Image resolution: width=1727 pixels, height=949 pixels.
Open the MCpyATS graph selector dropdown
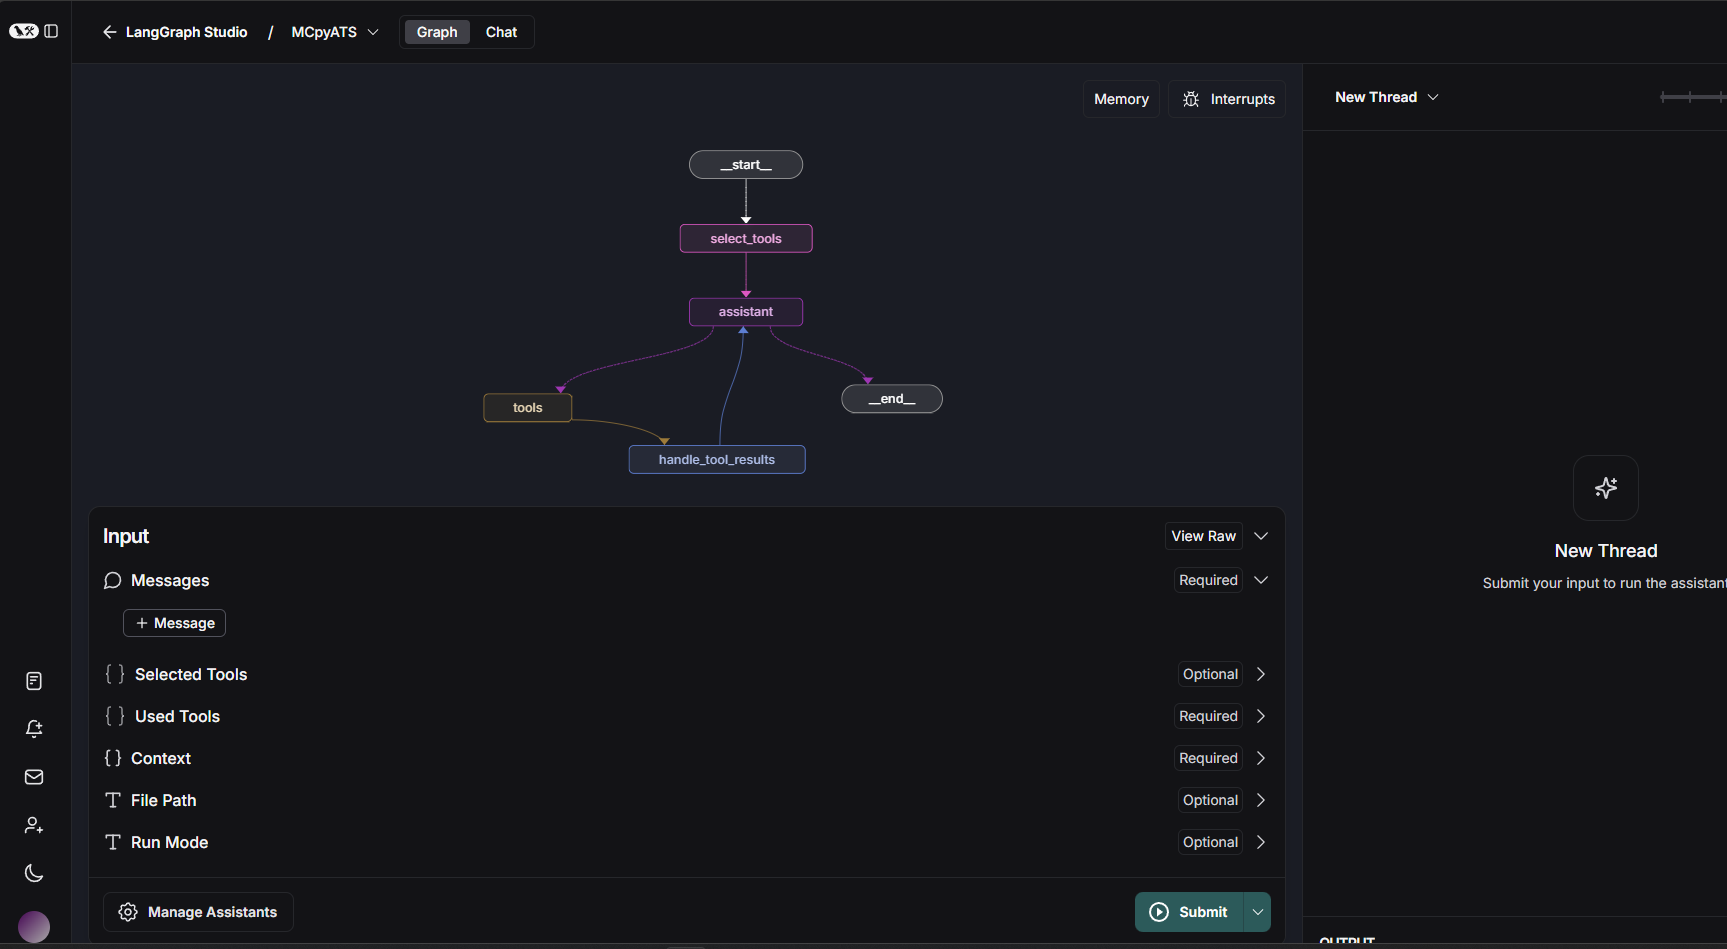click(x=333, y=31)
